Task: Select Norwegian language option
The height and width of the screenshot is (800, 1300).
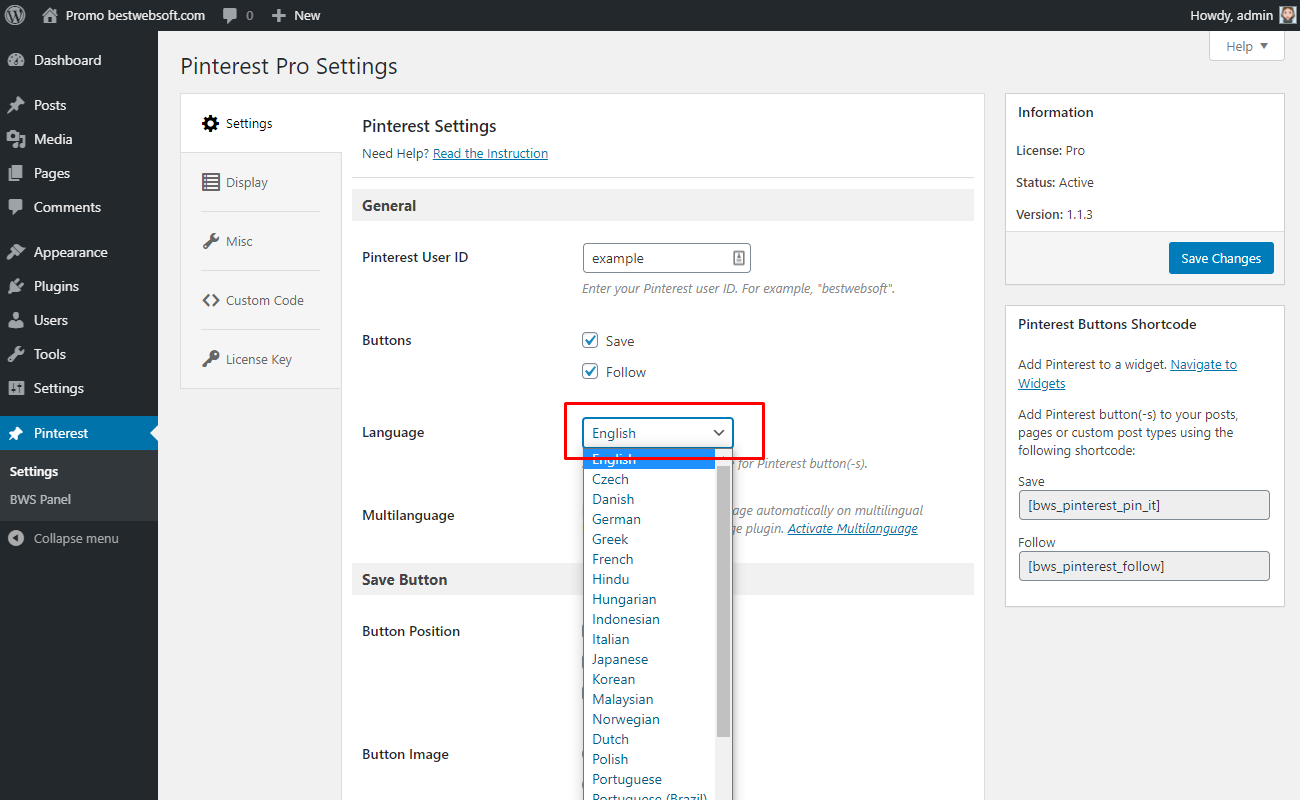Action: point(650,719)
